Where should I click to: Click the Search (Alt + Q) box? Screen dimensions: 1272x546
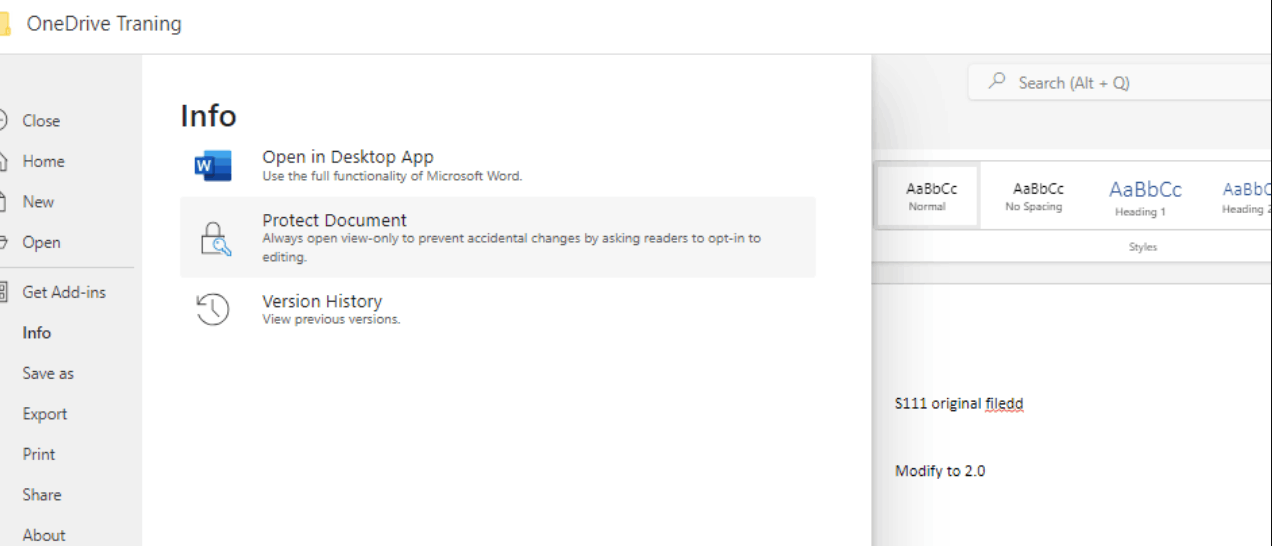coord(1118,83)
